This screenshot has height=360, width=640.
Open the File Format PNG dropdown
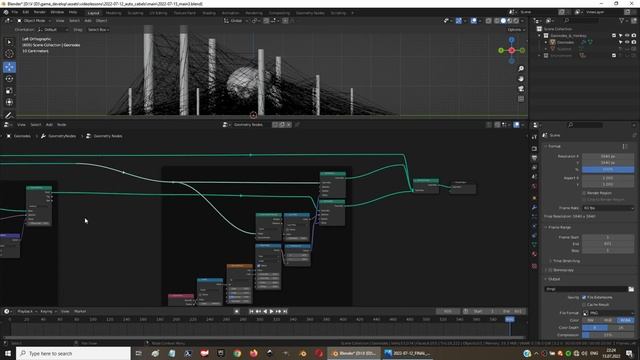(608, 313)
